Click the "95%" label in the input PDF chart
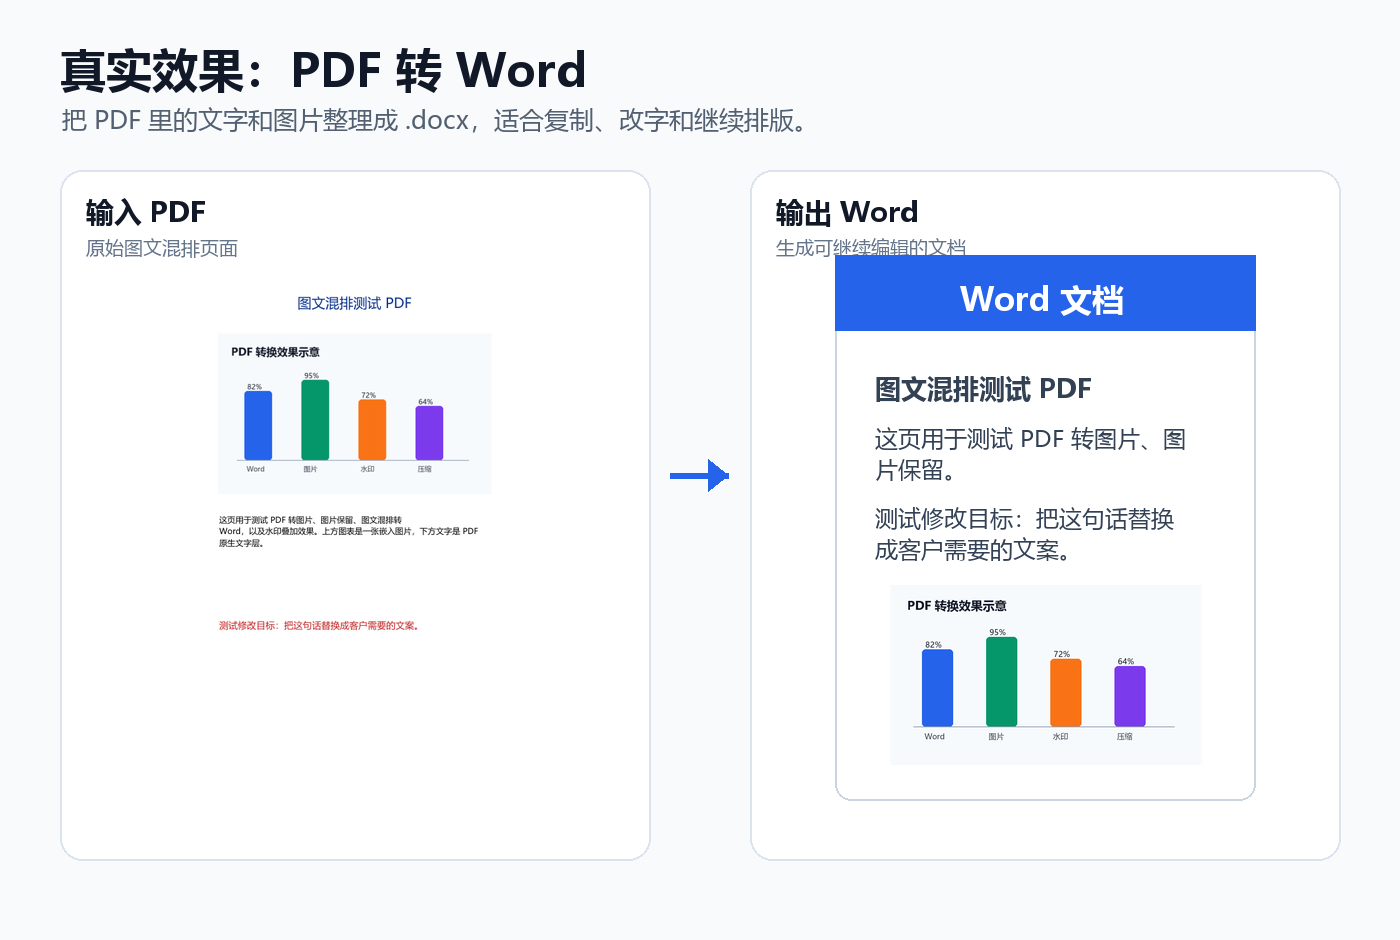 click(x=312, y=376)
